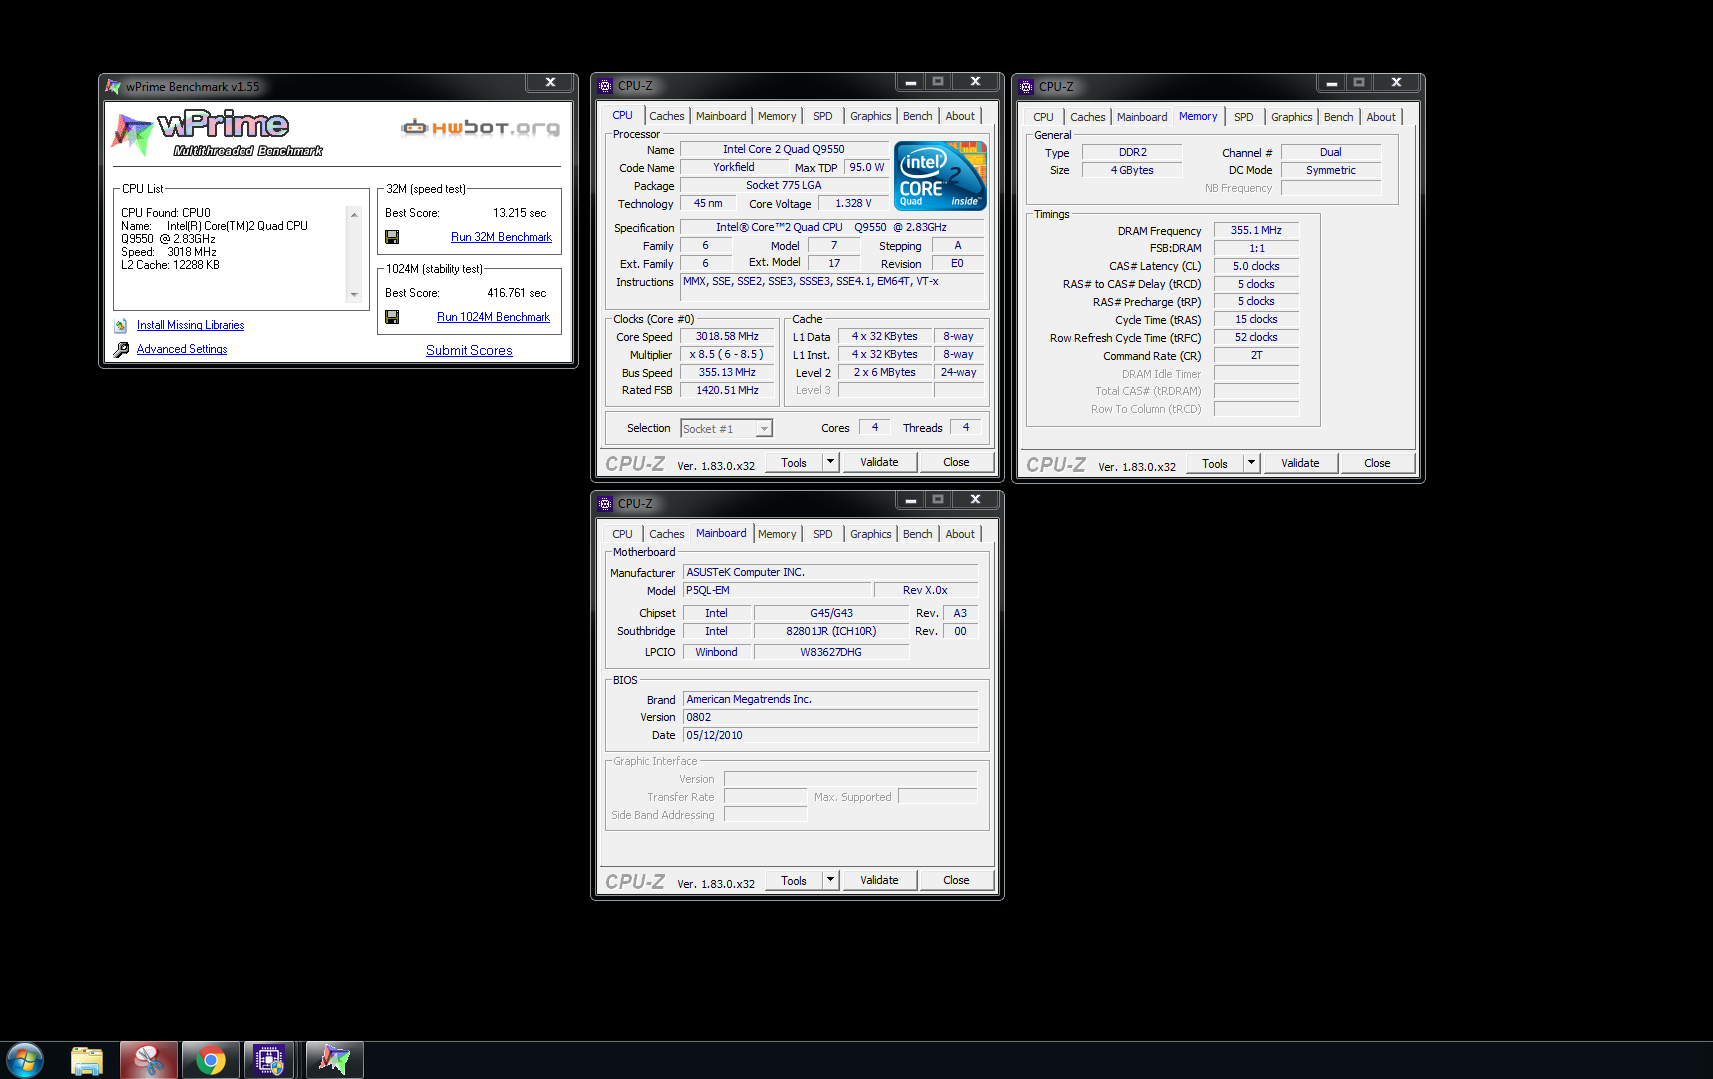Open the Mainboard tab in the processor CPU-Z window

pyautogui.click(x=721, y=116)
